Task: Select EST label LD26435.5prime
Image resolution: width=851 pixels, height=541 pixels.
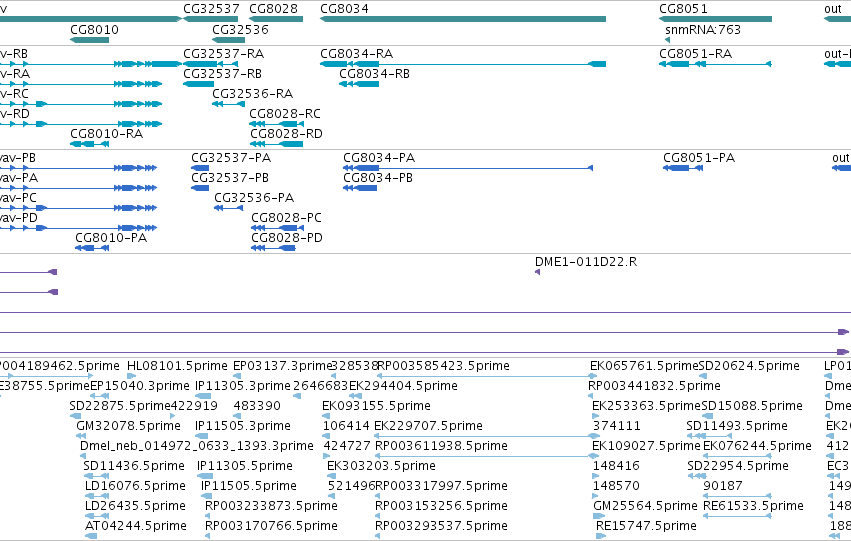Action: (135, 506)
